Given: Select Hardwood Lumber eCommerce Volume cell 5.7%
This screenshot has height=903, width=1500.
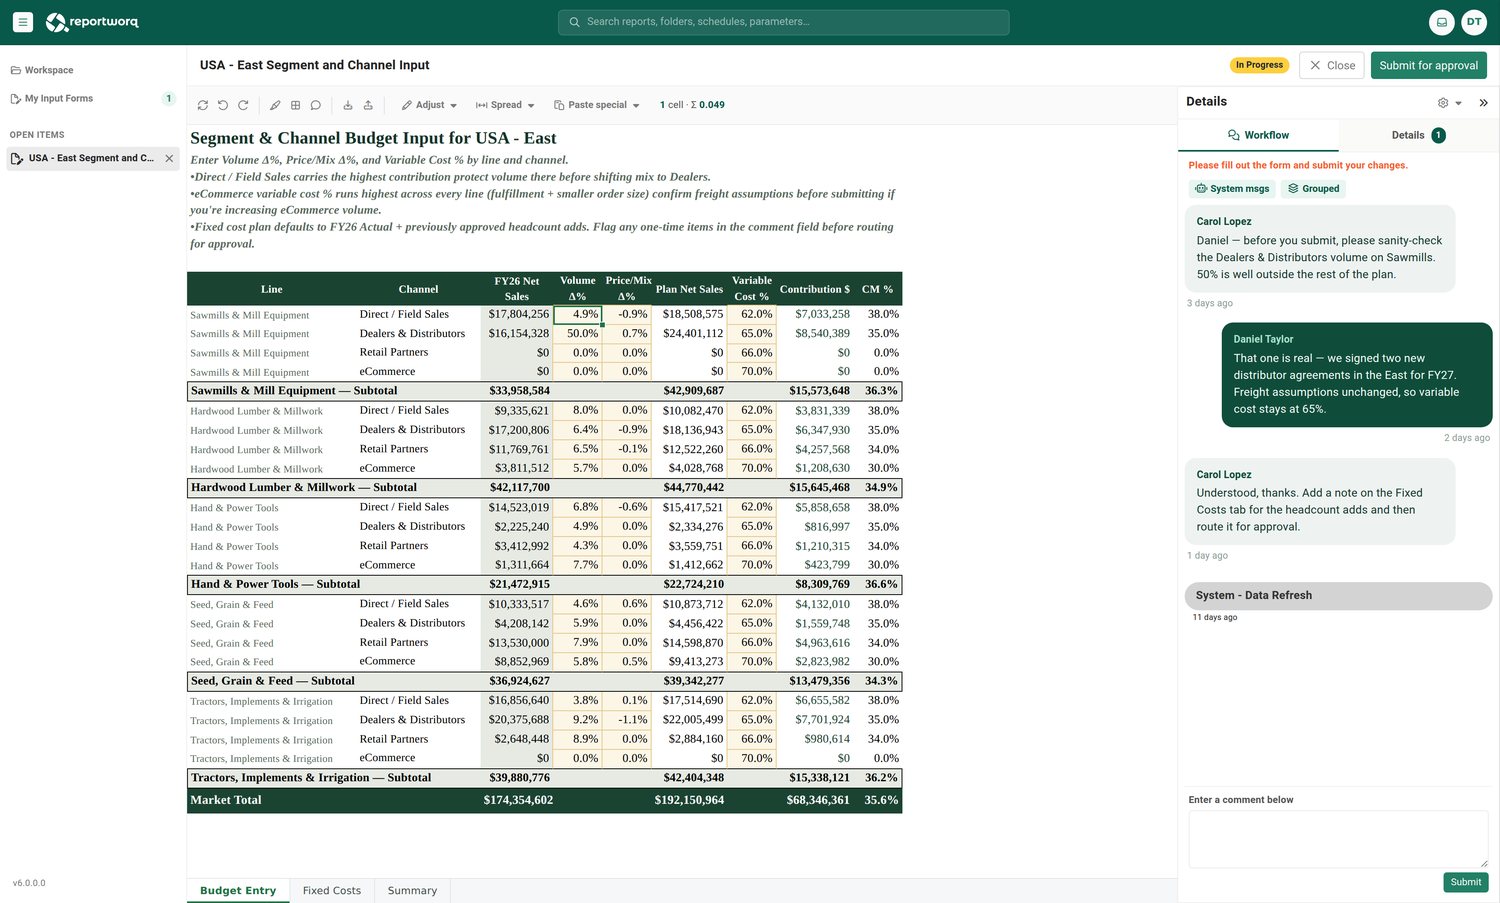Looking at the screenshot, I should click(x=578, y=469).
